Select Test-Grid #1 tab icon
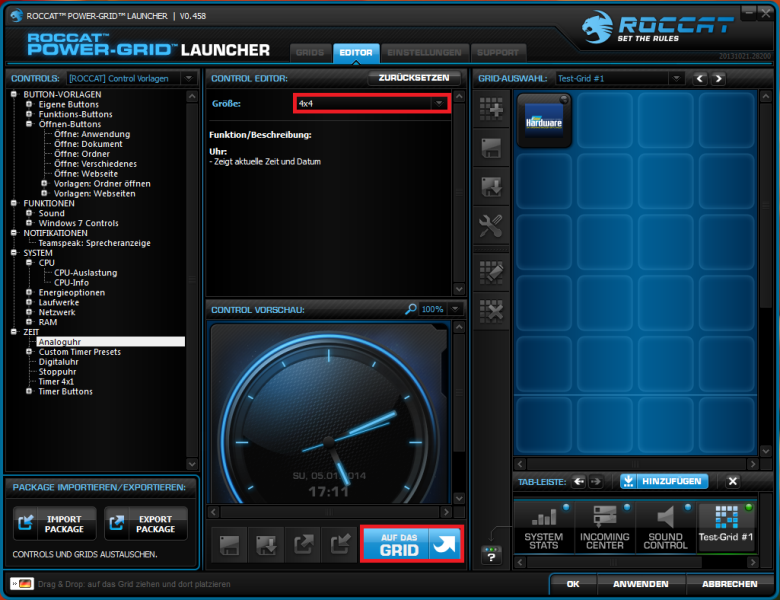 pyautogui.click(x=726, y=525)
